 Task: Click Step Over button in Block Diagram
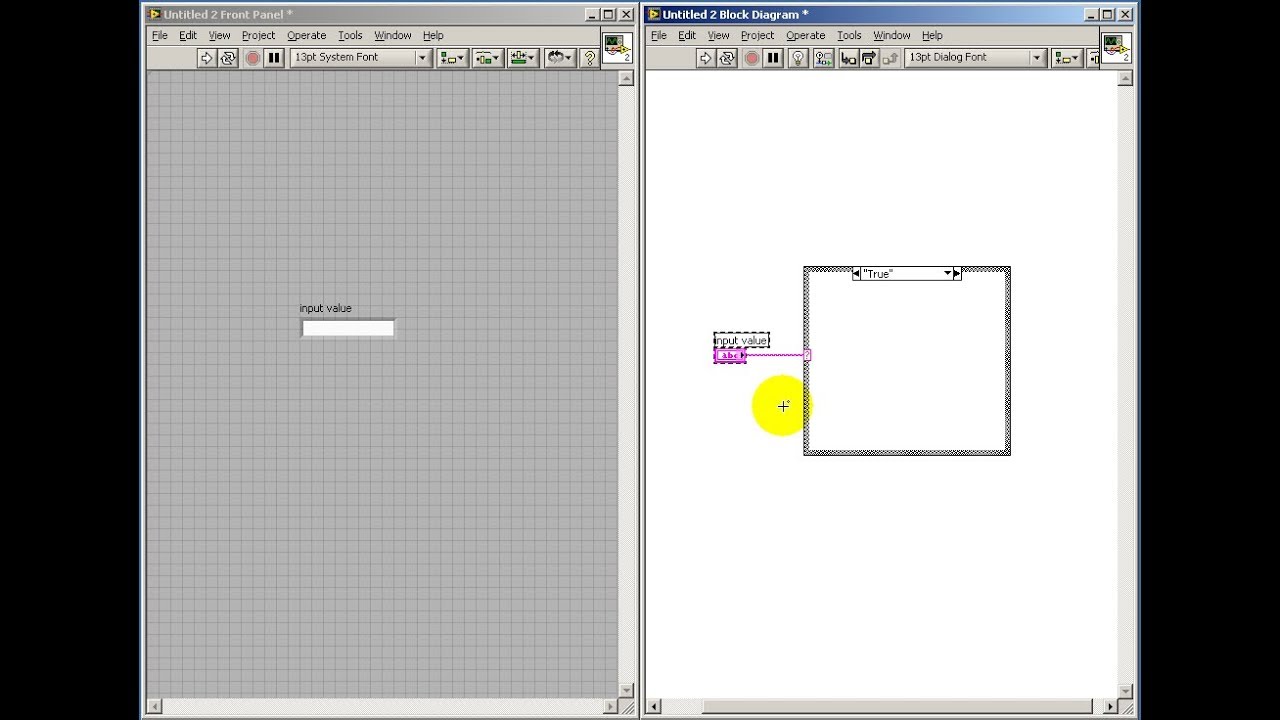click(868, 58)
